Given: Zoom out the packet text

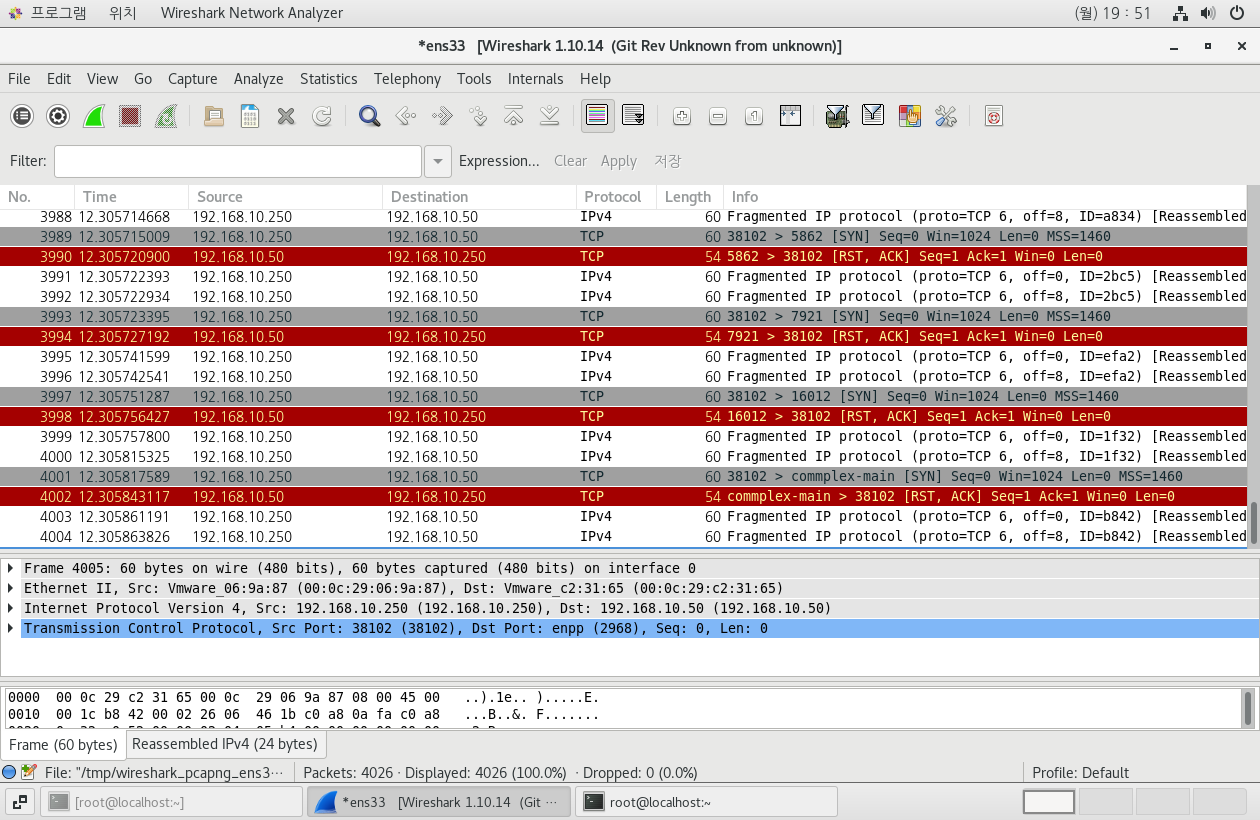Looking at the screenshot, I should [718, 116].
